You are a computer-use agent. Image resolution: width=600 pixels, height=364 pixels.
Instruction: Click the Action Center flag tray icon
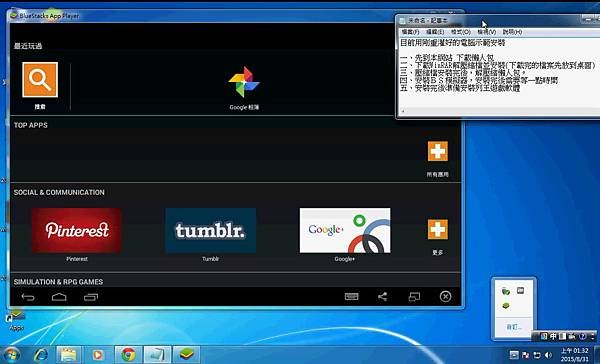click(525, 356)
